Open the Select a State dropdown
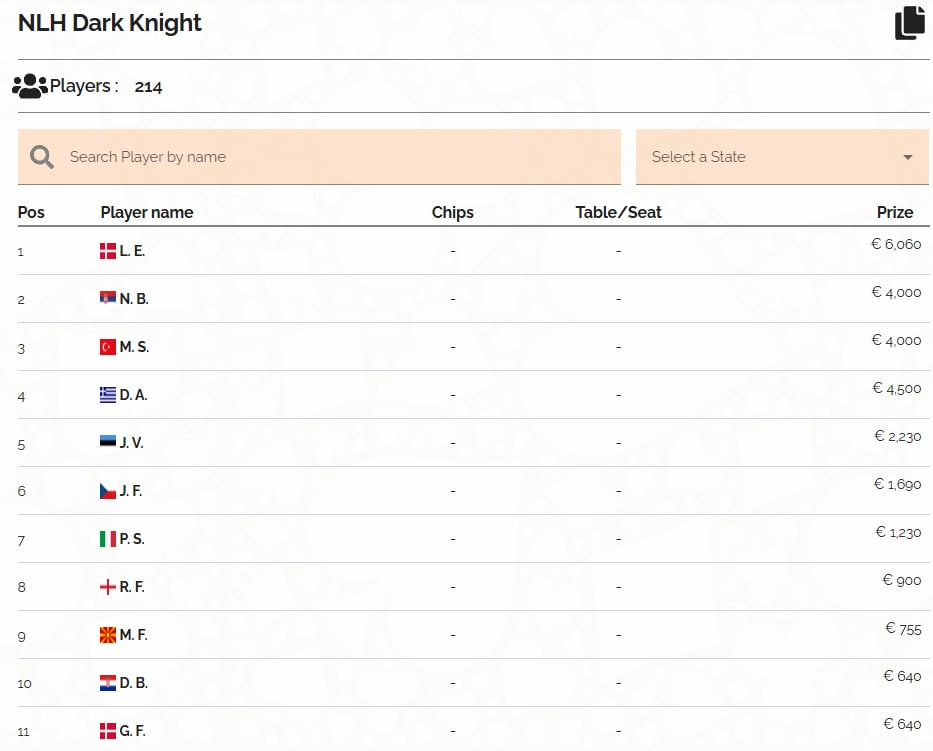933x751 pixels. coord(770,157)
